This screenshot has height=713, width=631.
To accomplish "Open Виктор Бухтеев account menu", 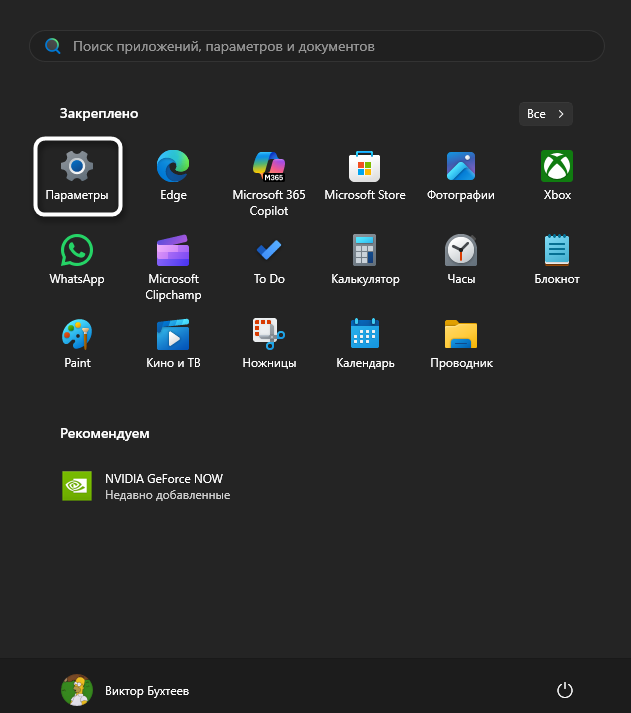I will click(125, 690).
